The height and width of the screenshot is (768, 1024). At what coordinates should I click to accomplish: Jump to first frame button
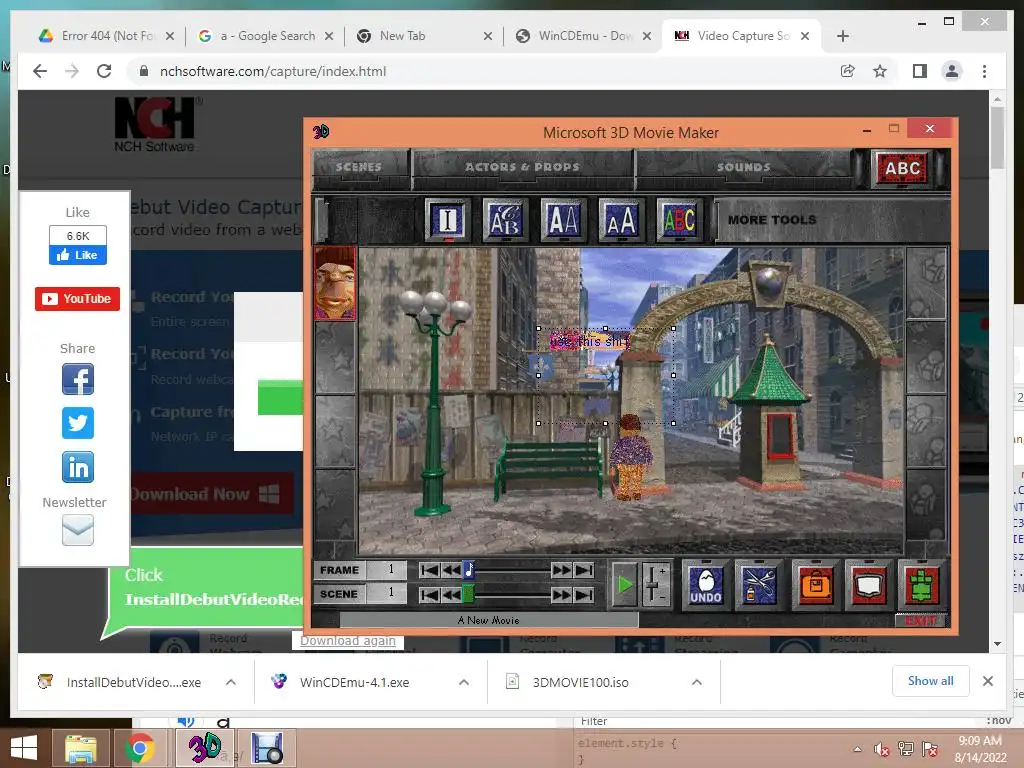tap(429, 570)
